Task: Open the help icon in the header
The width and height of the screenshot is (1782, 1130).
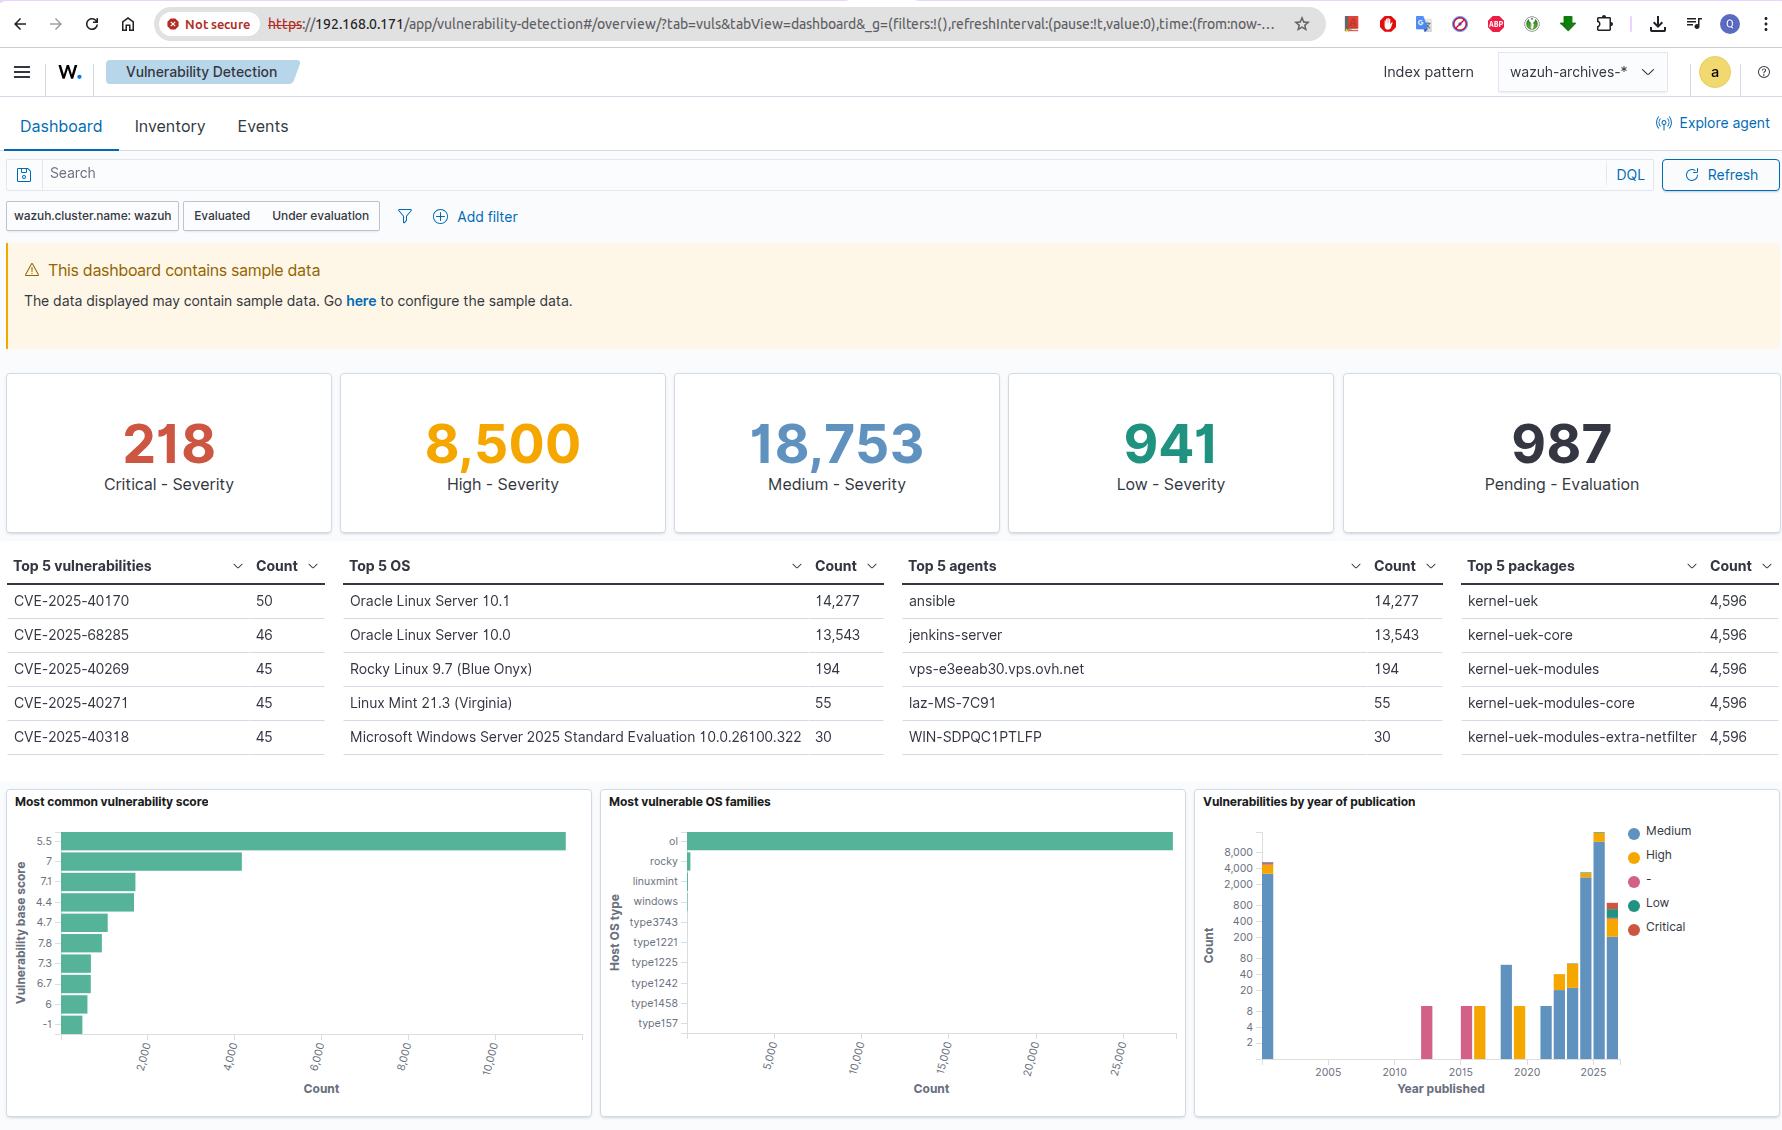Action: tap(1763, 72)
